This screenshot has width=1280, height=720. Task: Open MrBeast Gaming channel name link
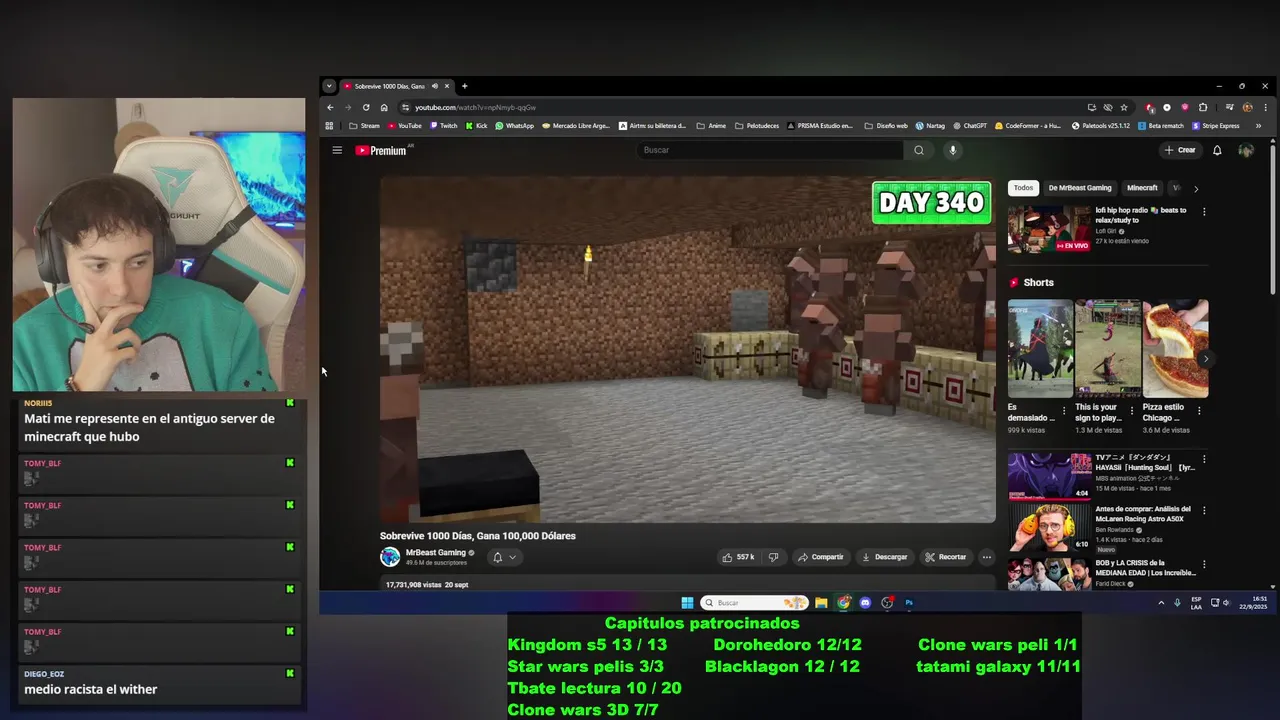click(435, 552)
